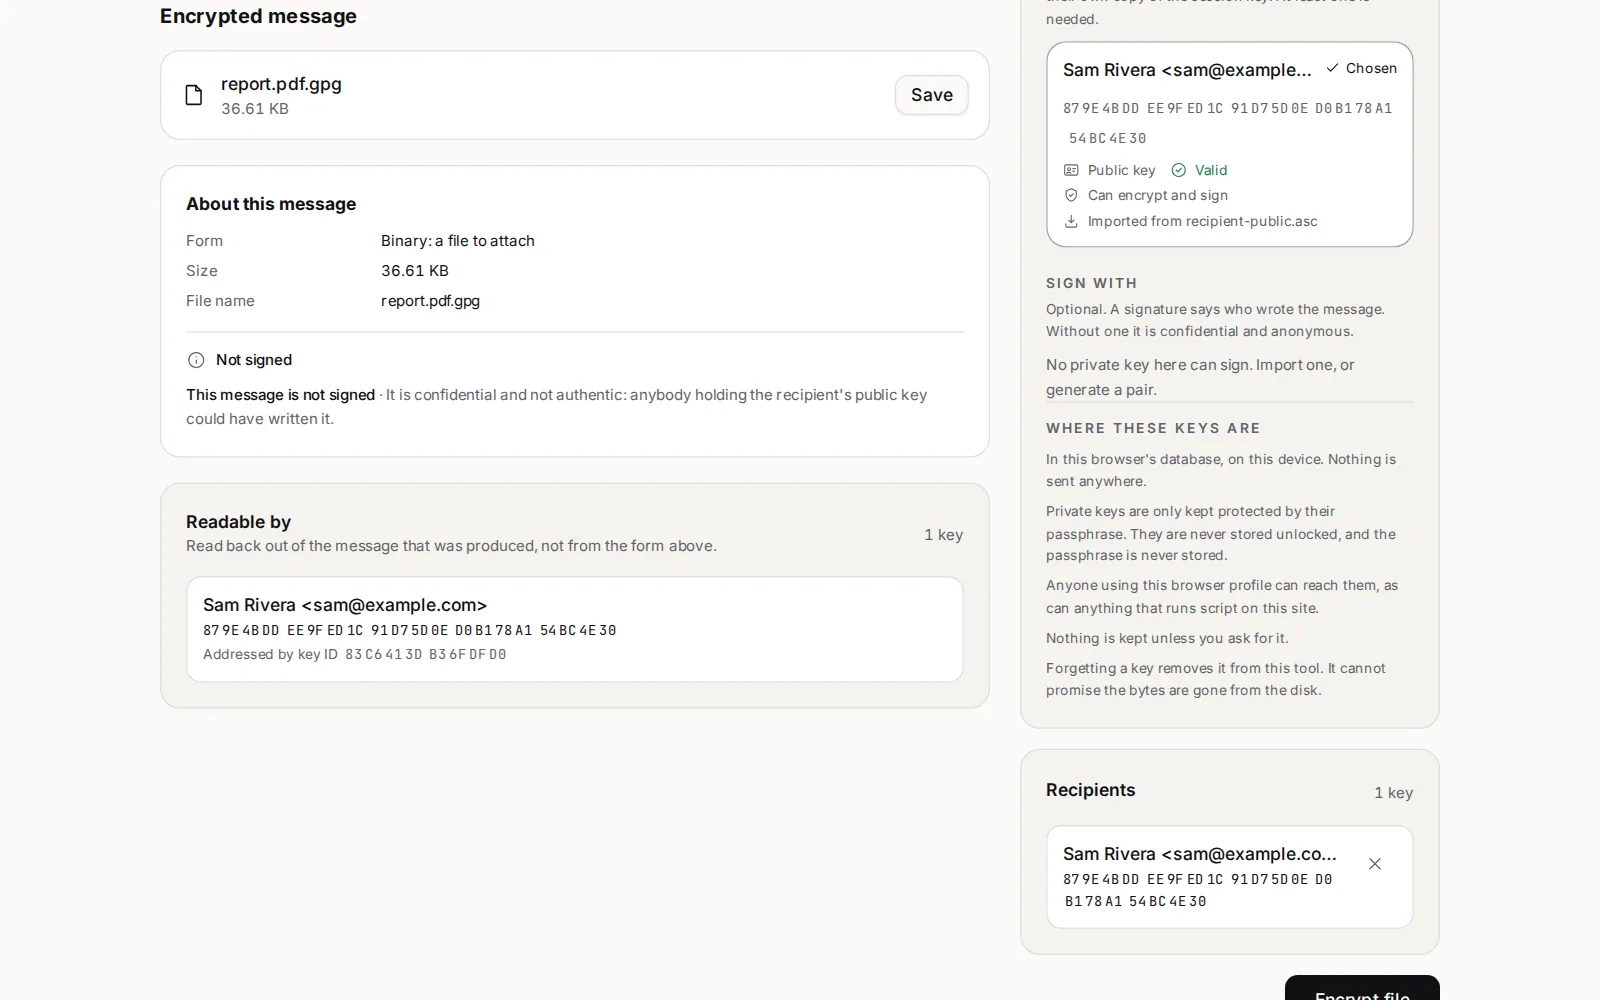Screen dimensions: 1600x1000
Task: Click Sam Rivera name in Readable by
Action: pos(345,605)
